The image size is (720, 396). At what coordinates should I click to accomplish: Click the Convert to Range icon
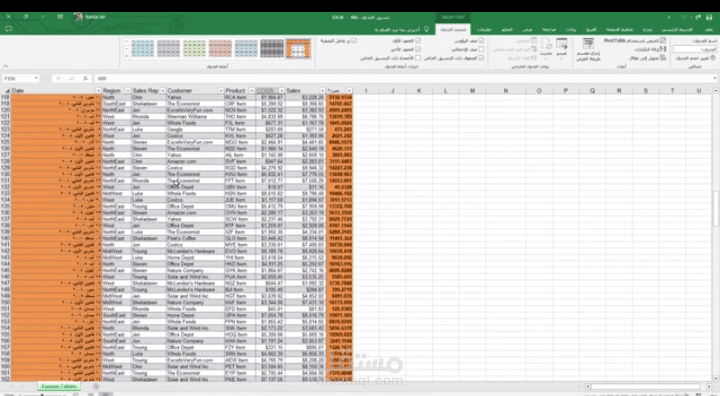[x=663, y=58]
